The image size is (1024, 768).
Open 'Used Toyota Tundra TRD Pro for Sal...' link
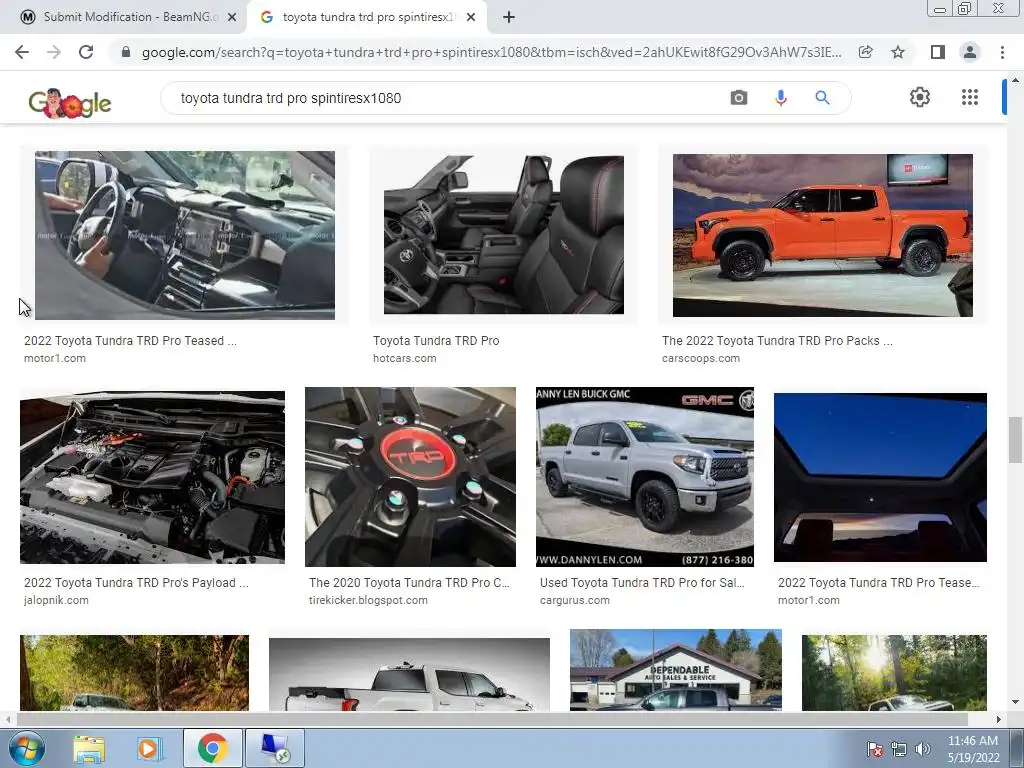pyautogui.click(x=642, y=583)
